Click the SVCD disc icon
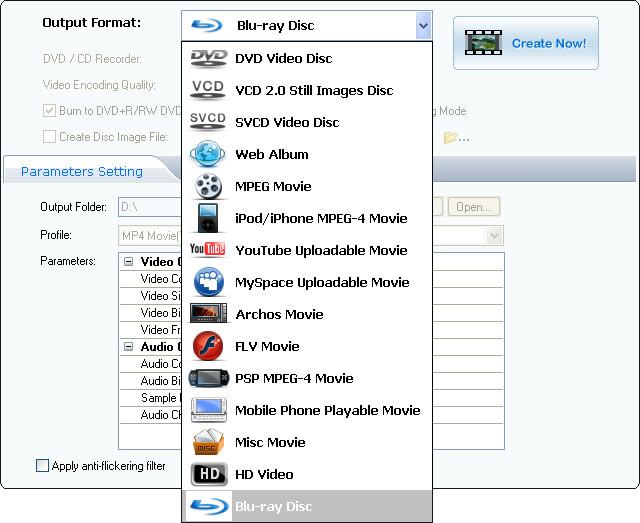The image size is (640, 523). pos(208,122)
